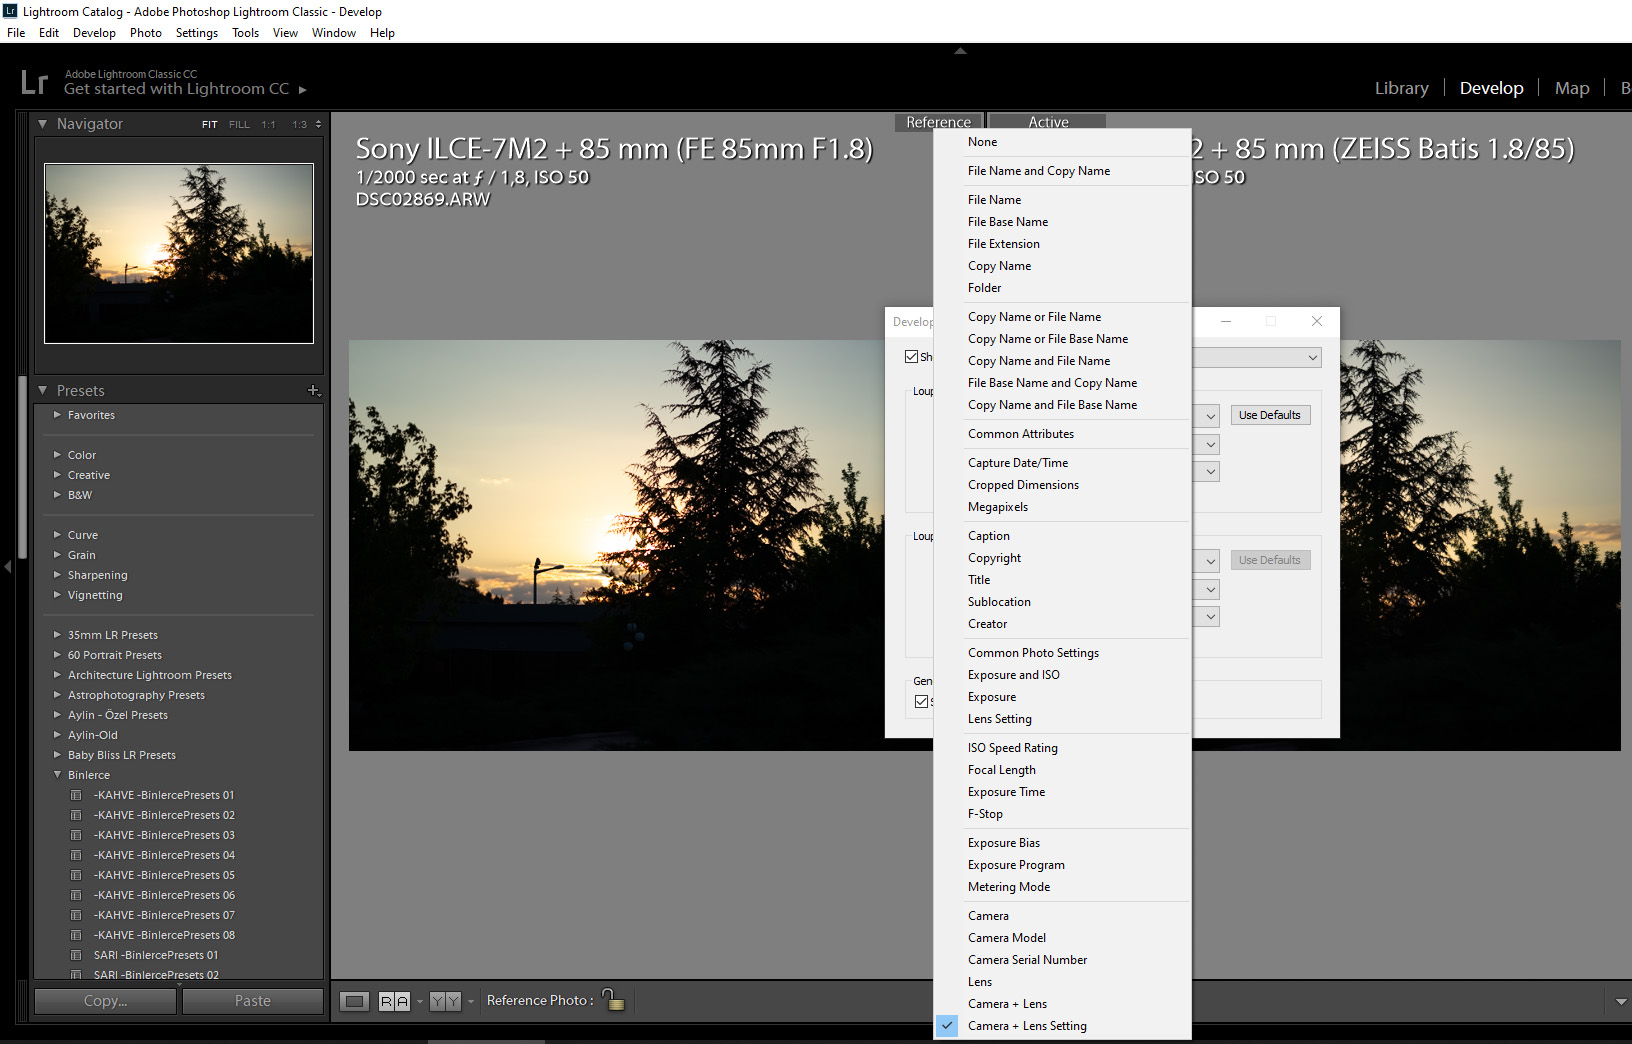The width and height of the screenshot is (1632, 1044).
Task: Click the Copy... button
Action: pos(105,1001)
